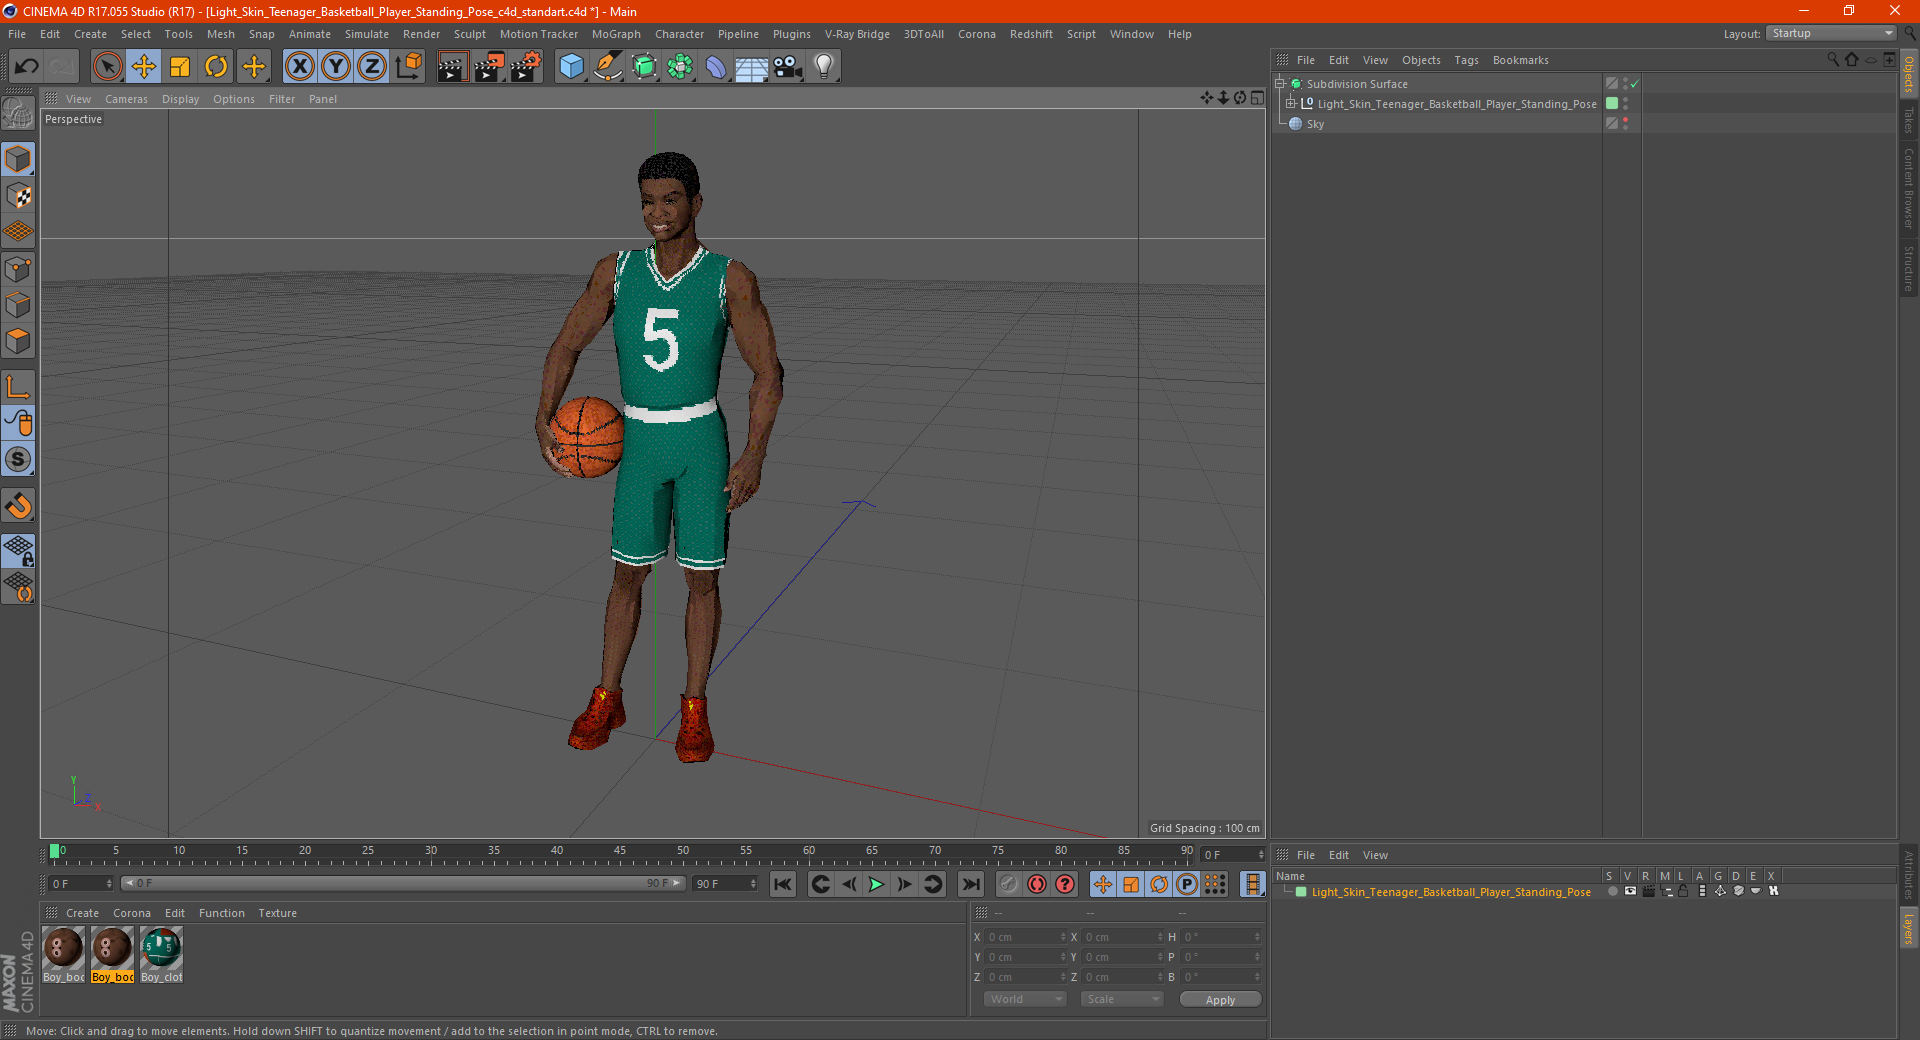Click Play Forwards button

(876, 884)
